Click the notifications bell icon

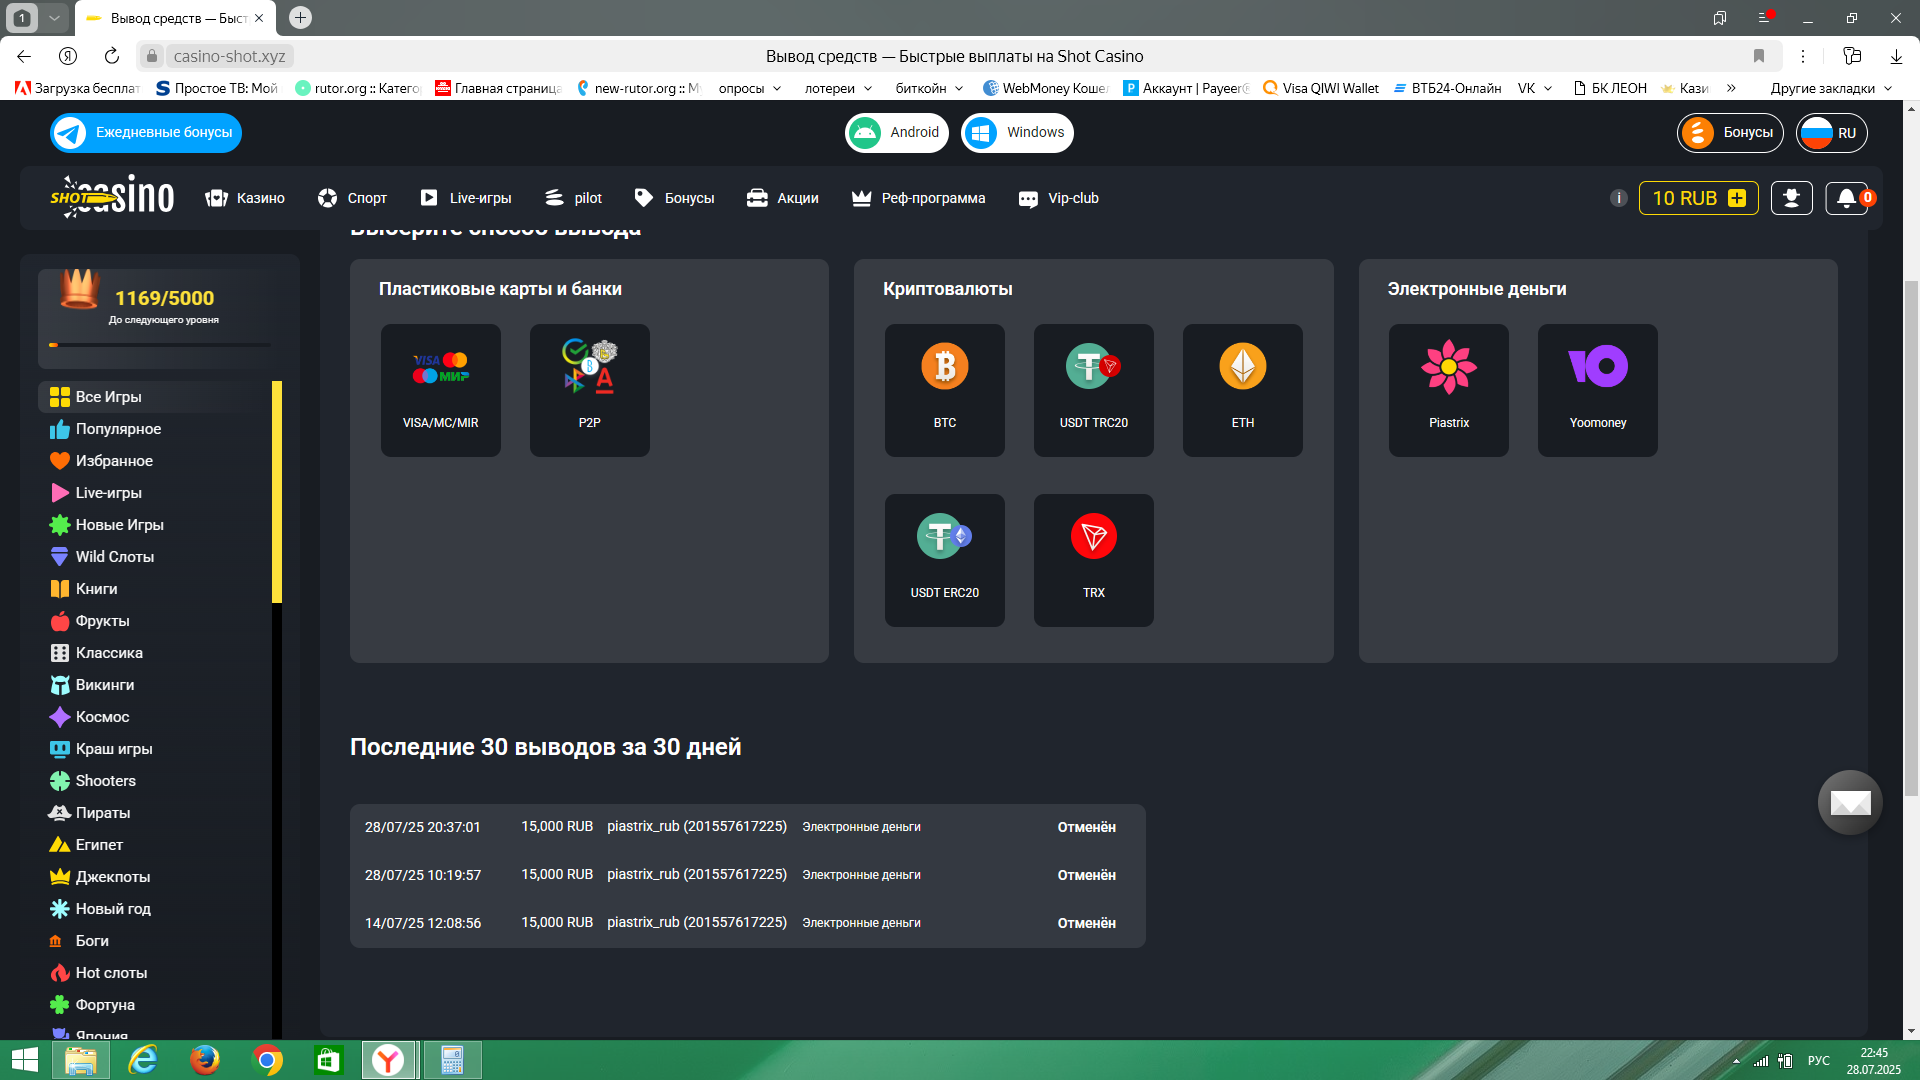(x=1846, y=198)
